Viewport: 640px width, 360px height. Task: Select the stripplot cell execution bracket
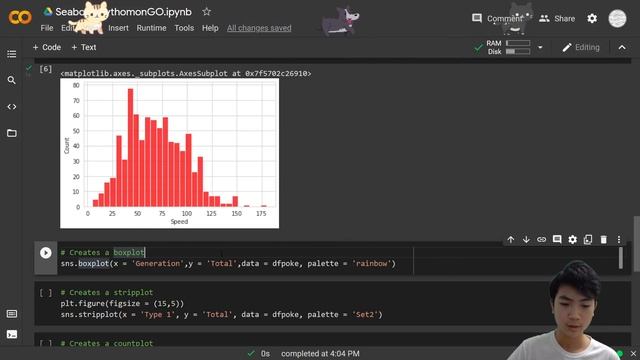click(46, 293)
